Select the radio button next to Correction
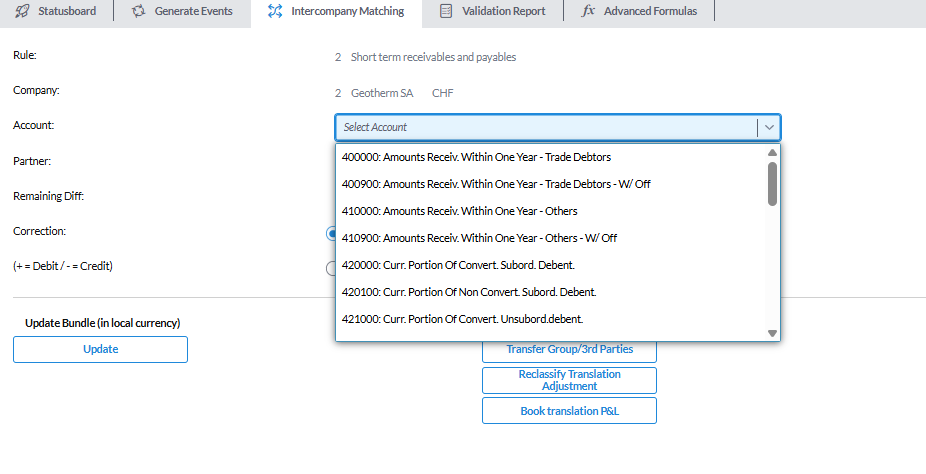The width and height of the screenshot is (926, 474). click(331, 233)
